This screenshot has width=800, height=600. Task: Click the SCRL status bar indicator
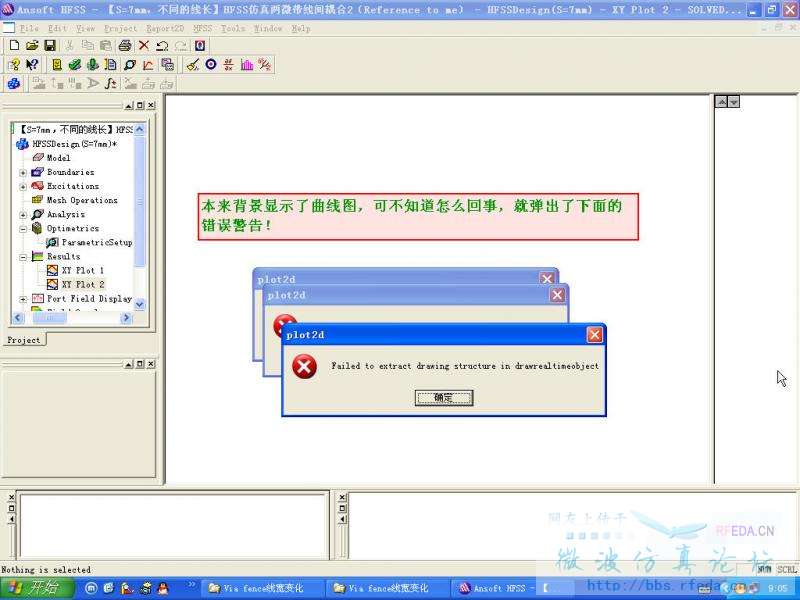click(787, 569)
